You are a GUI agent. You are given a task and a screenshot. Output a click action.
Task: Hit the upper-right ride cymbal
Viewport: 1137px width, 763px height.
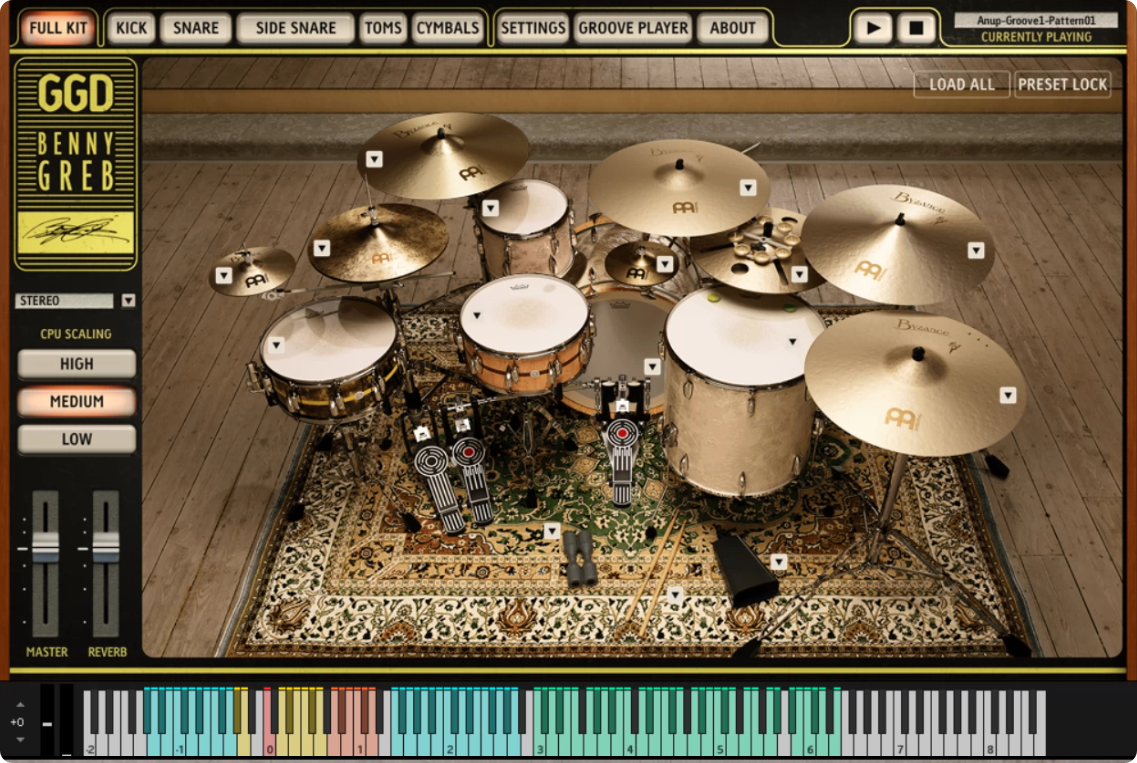pyautogui.click(x=897, y=243)
